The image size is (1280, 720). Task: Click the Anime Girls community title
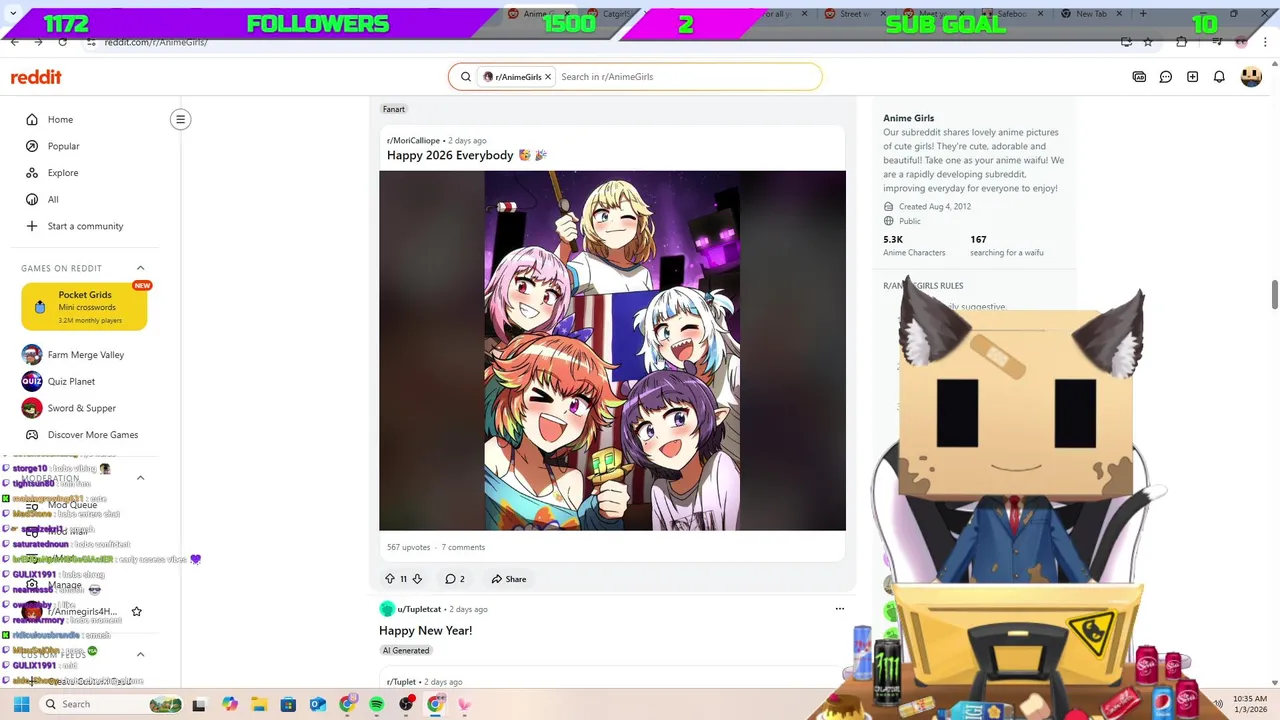click(x=908, y=118)
